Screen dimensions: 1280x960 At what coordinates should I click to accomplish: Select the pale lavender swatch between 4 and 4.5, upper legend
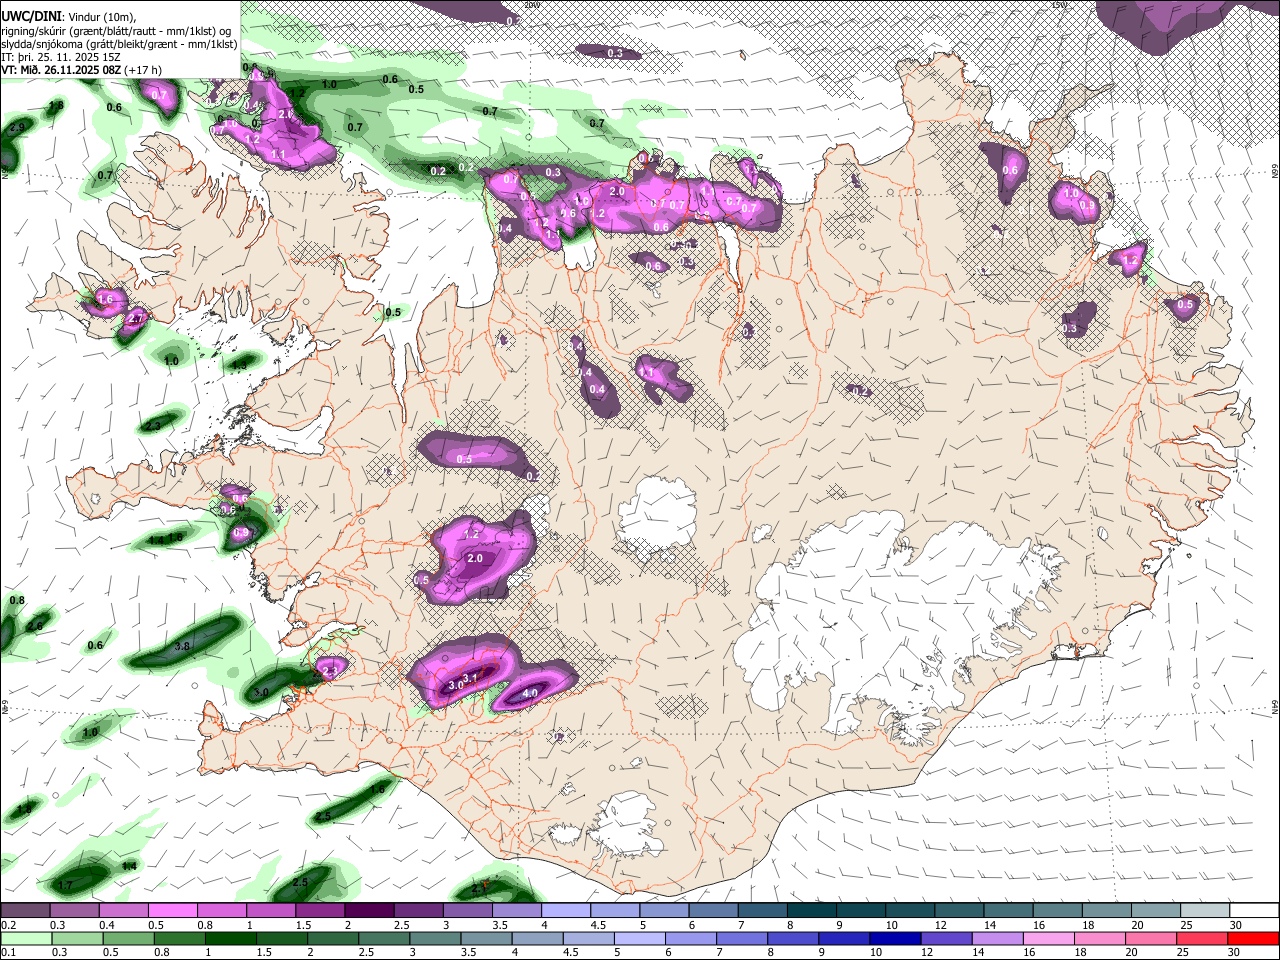564,910
